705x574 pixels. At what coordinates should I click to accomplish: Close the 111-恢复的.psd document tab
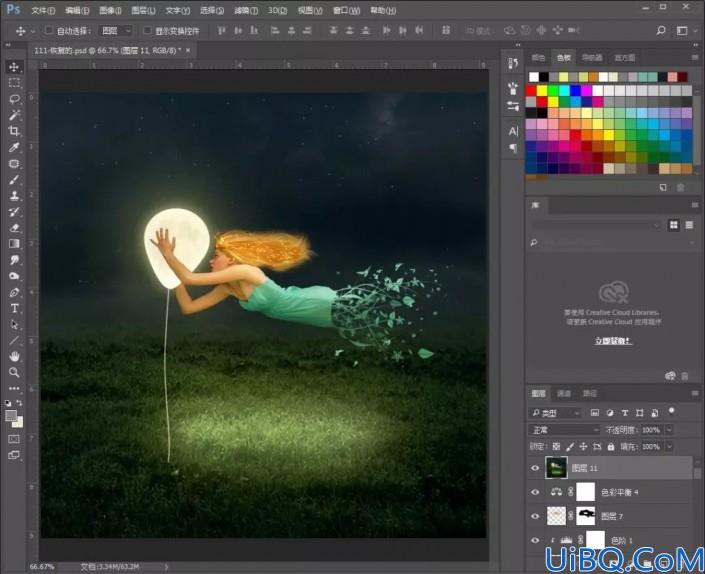pos(188,50)
